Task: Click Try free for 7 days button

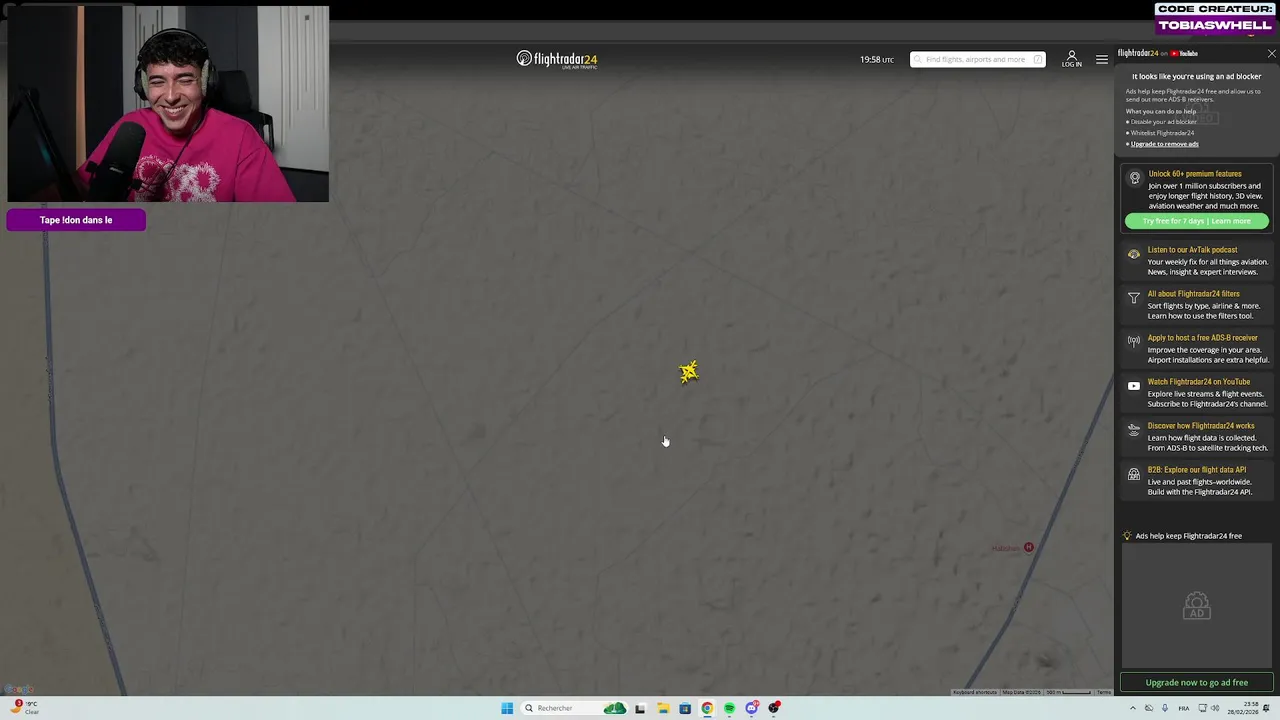Action: pos(1196,221)
